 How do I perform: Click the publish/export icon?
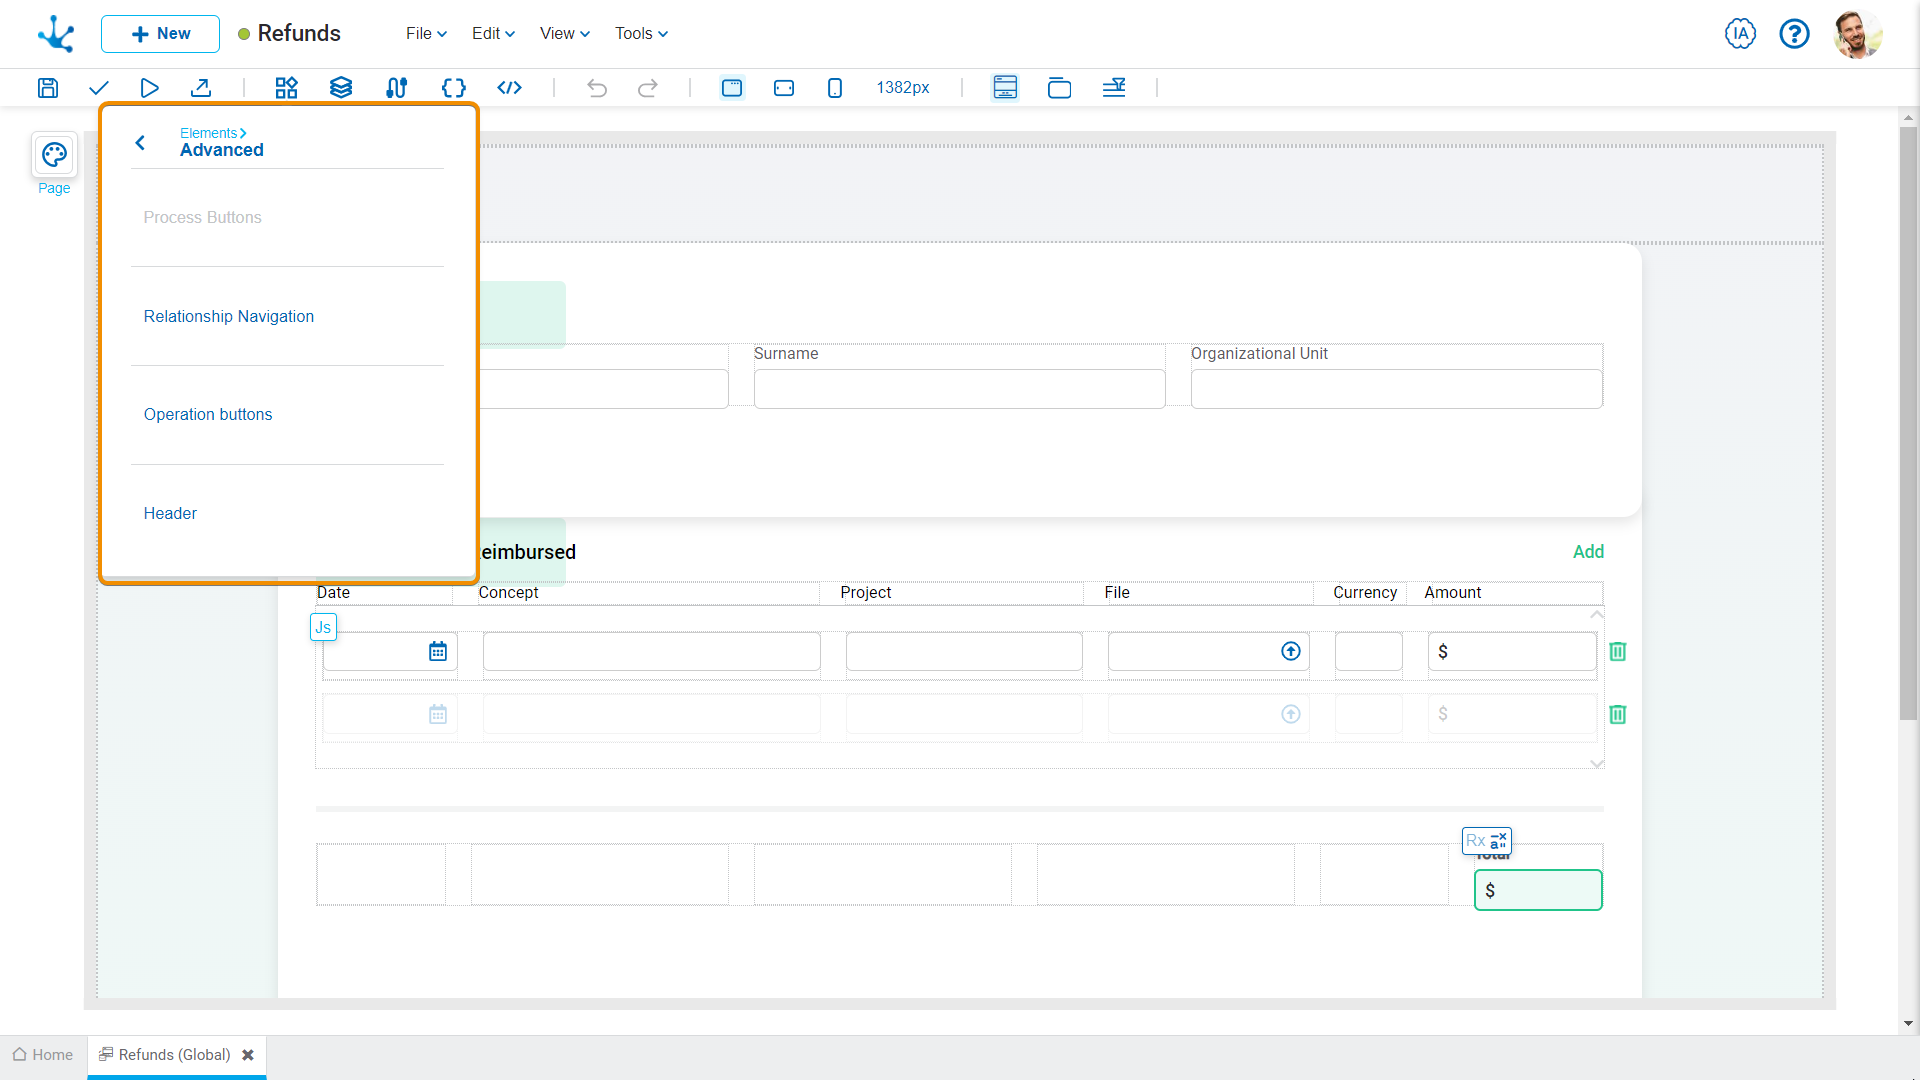point(200,87)
